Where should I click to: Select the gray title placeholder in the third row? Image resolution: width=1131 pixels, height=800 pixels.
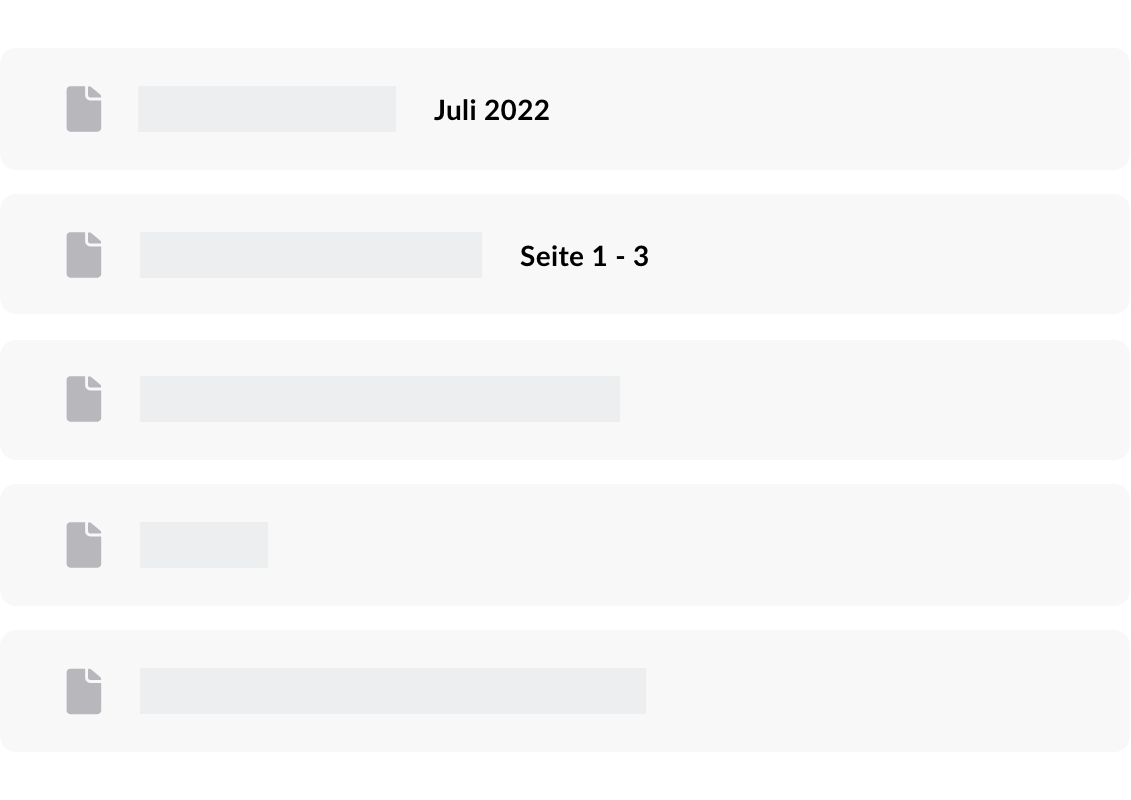pyautogui.click(x=379, y=399)
